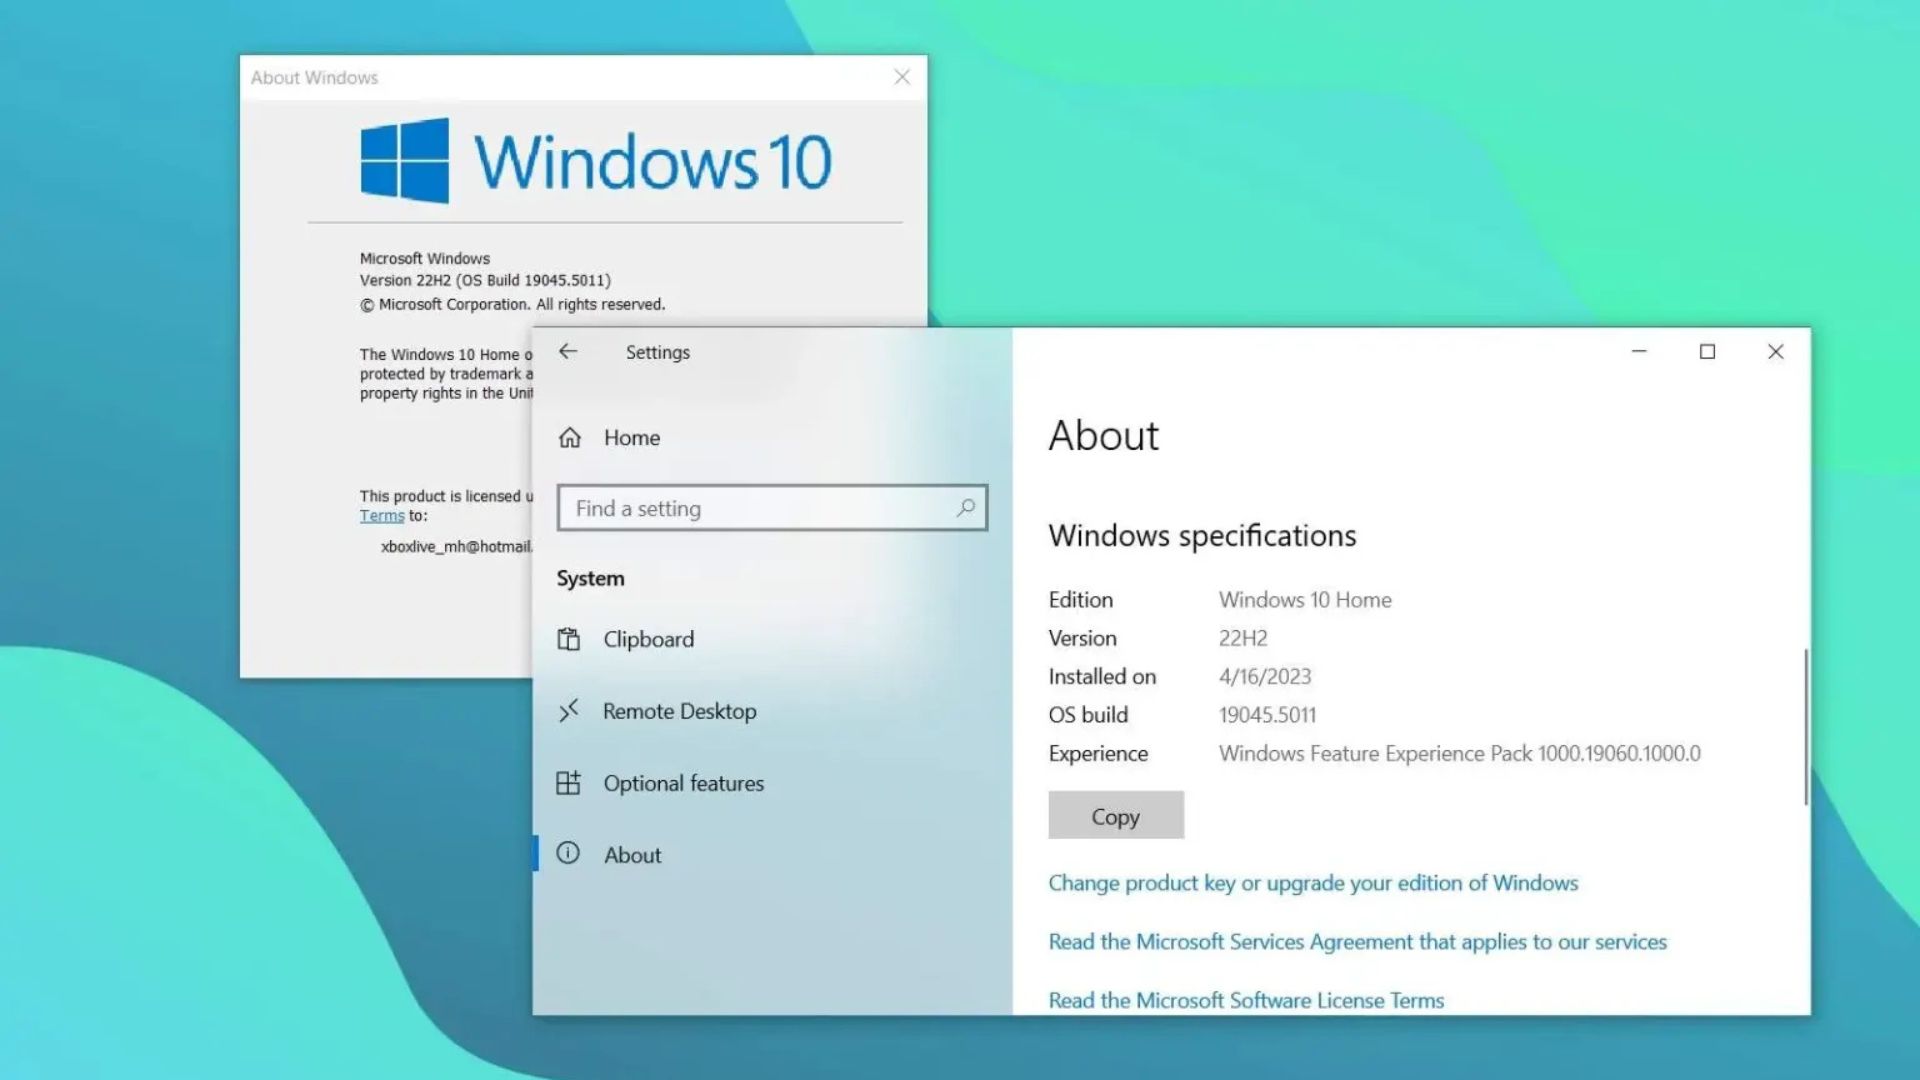The width and height of the screenshot is (1920, 1080).
Task: Select the Remote Desktop icon
Action: [x=570, y=711]
